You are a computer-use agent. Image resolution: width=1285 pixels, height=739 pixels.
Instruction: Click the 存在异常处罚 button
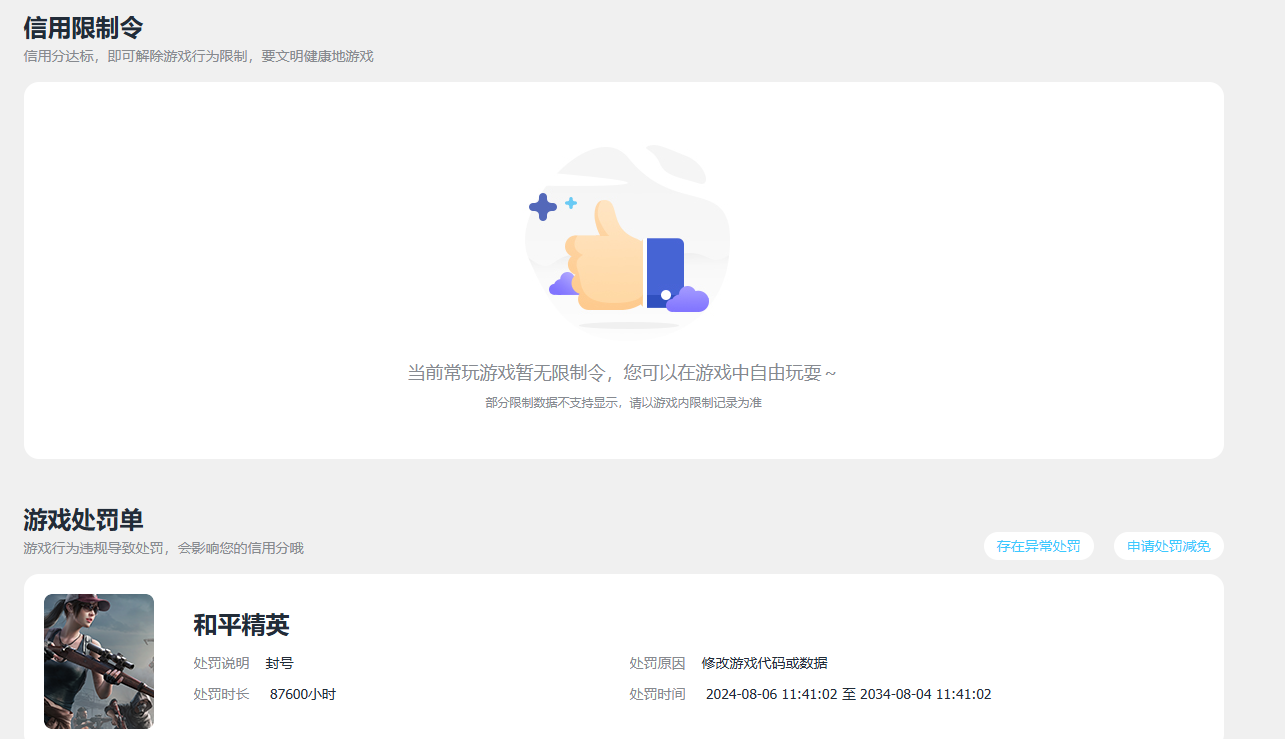1038,546
